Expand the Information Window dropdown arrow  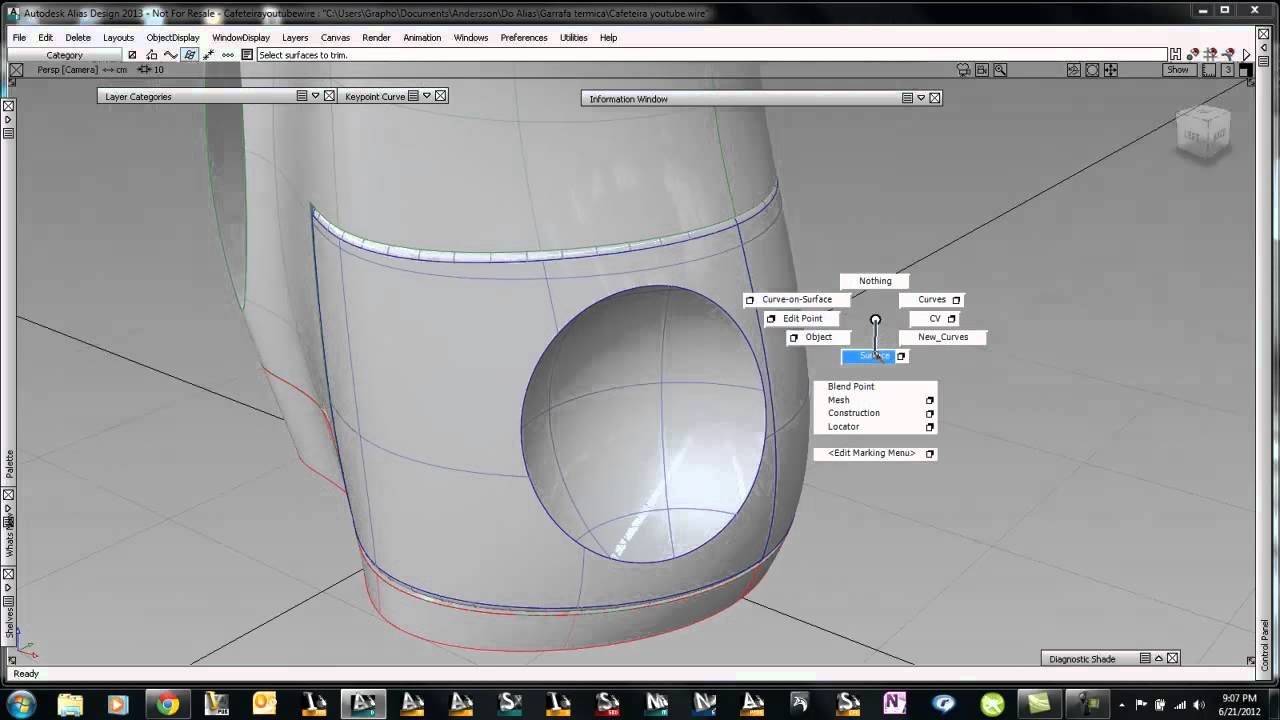(921, 98)
